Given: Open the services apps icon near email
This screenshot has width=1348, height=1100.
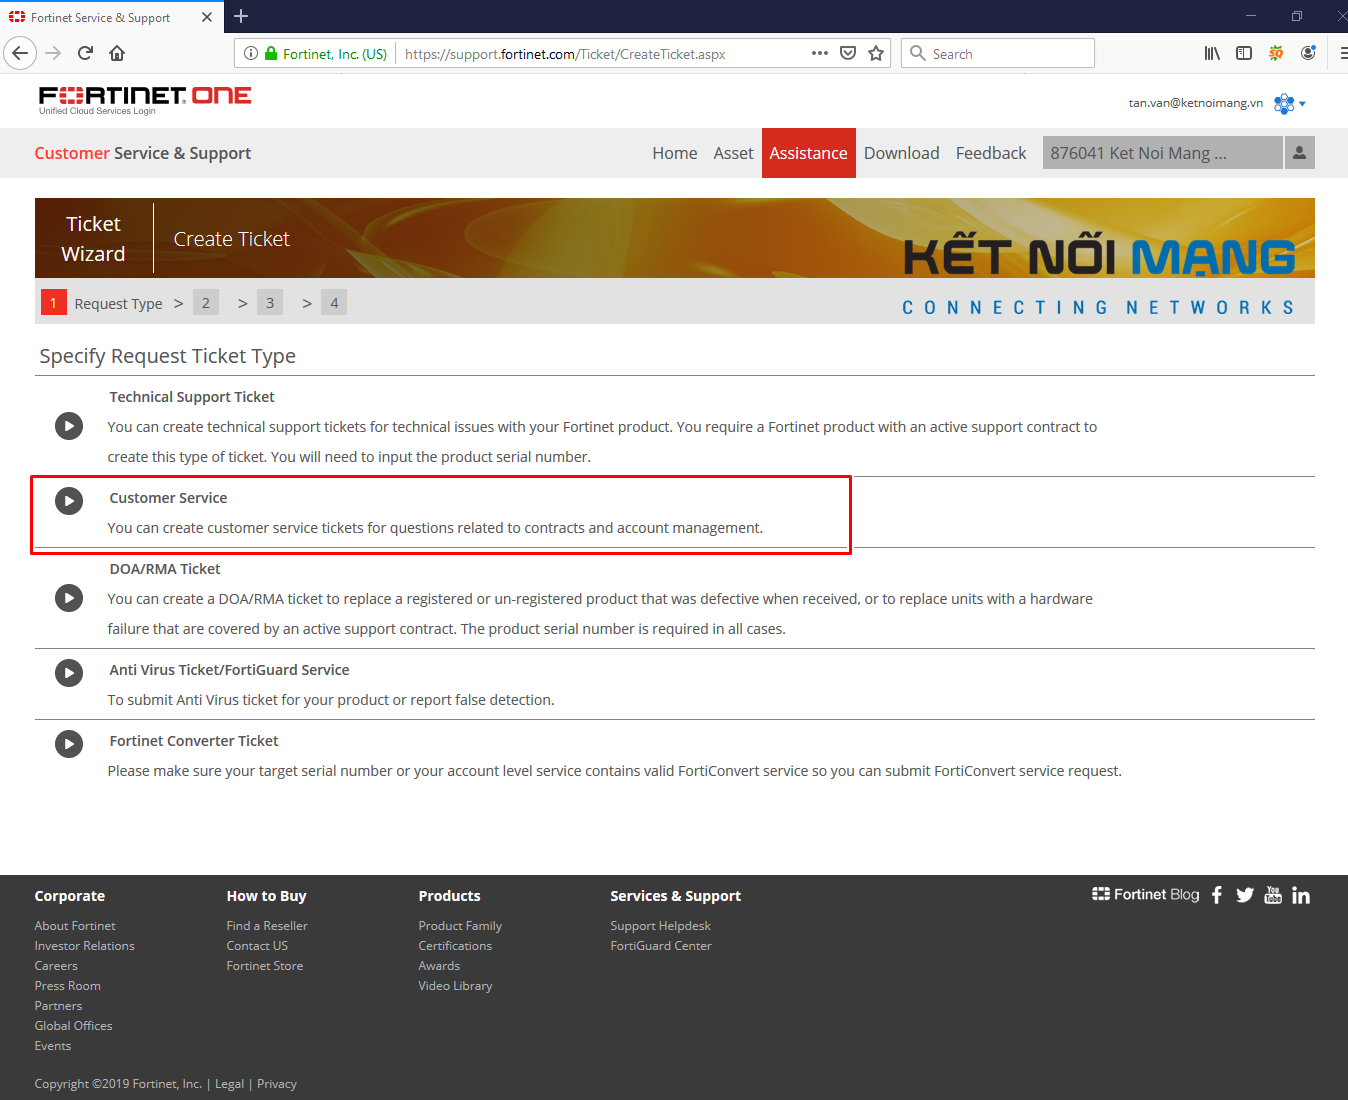Looking at the screenshot, I should coord(1285,103).
